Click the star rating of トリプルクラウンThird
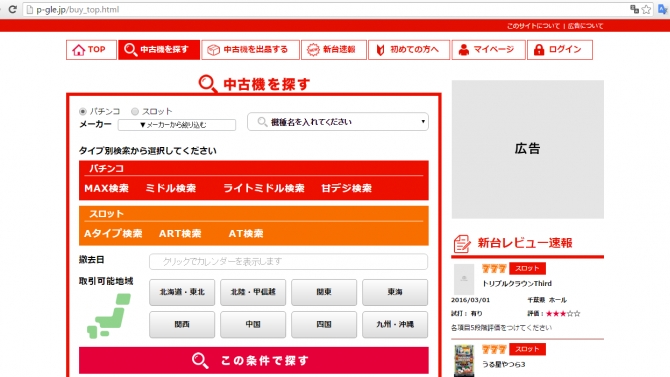Image resolution: width=670 pixels, height=377 pixels. click(563, 314)
